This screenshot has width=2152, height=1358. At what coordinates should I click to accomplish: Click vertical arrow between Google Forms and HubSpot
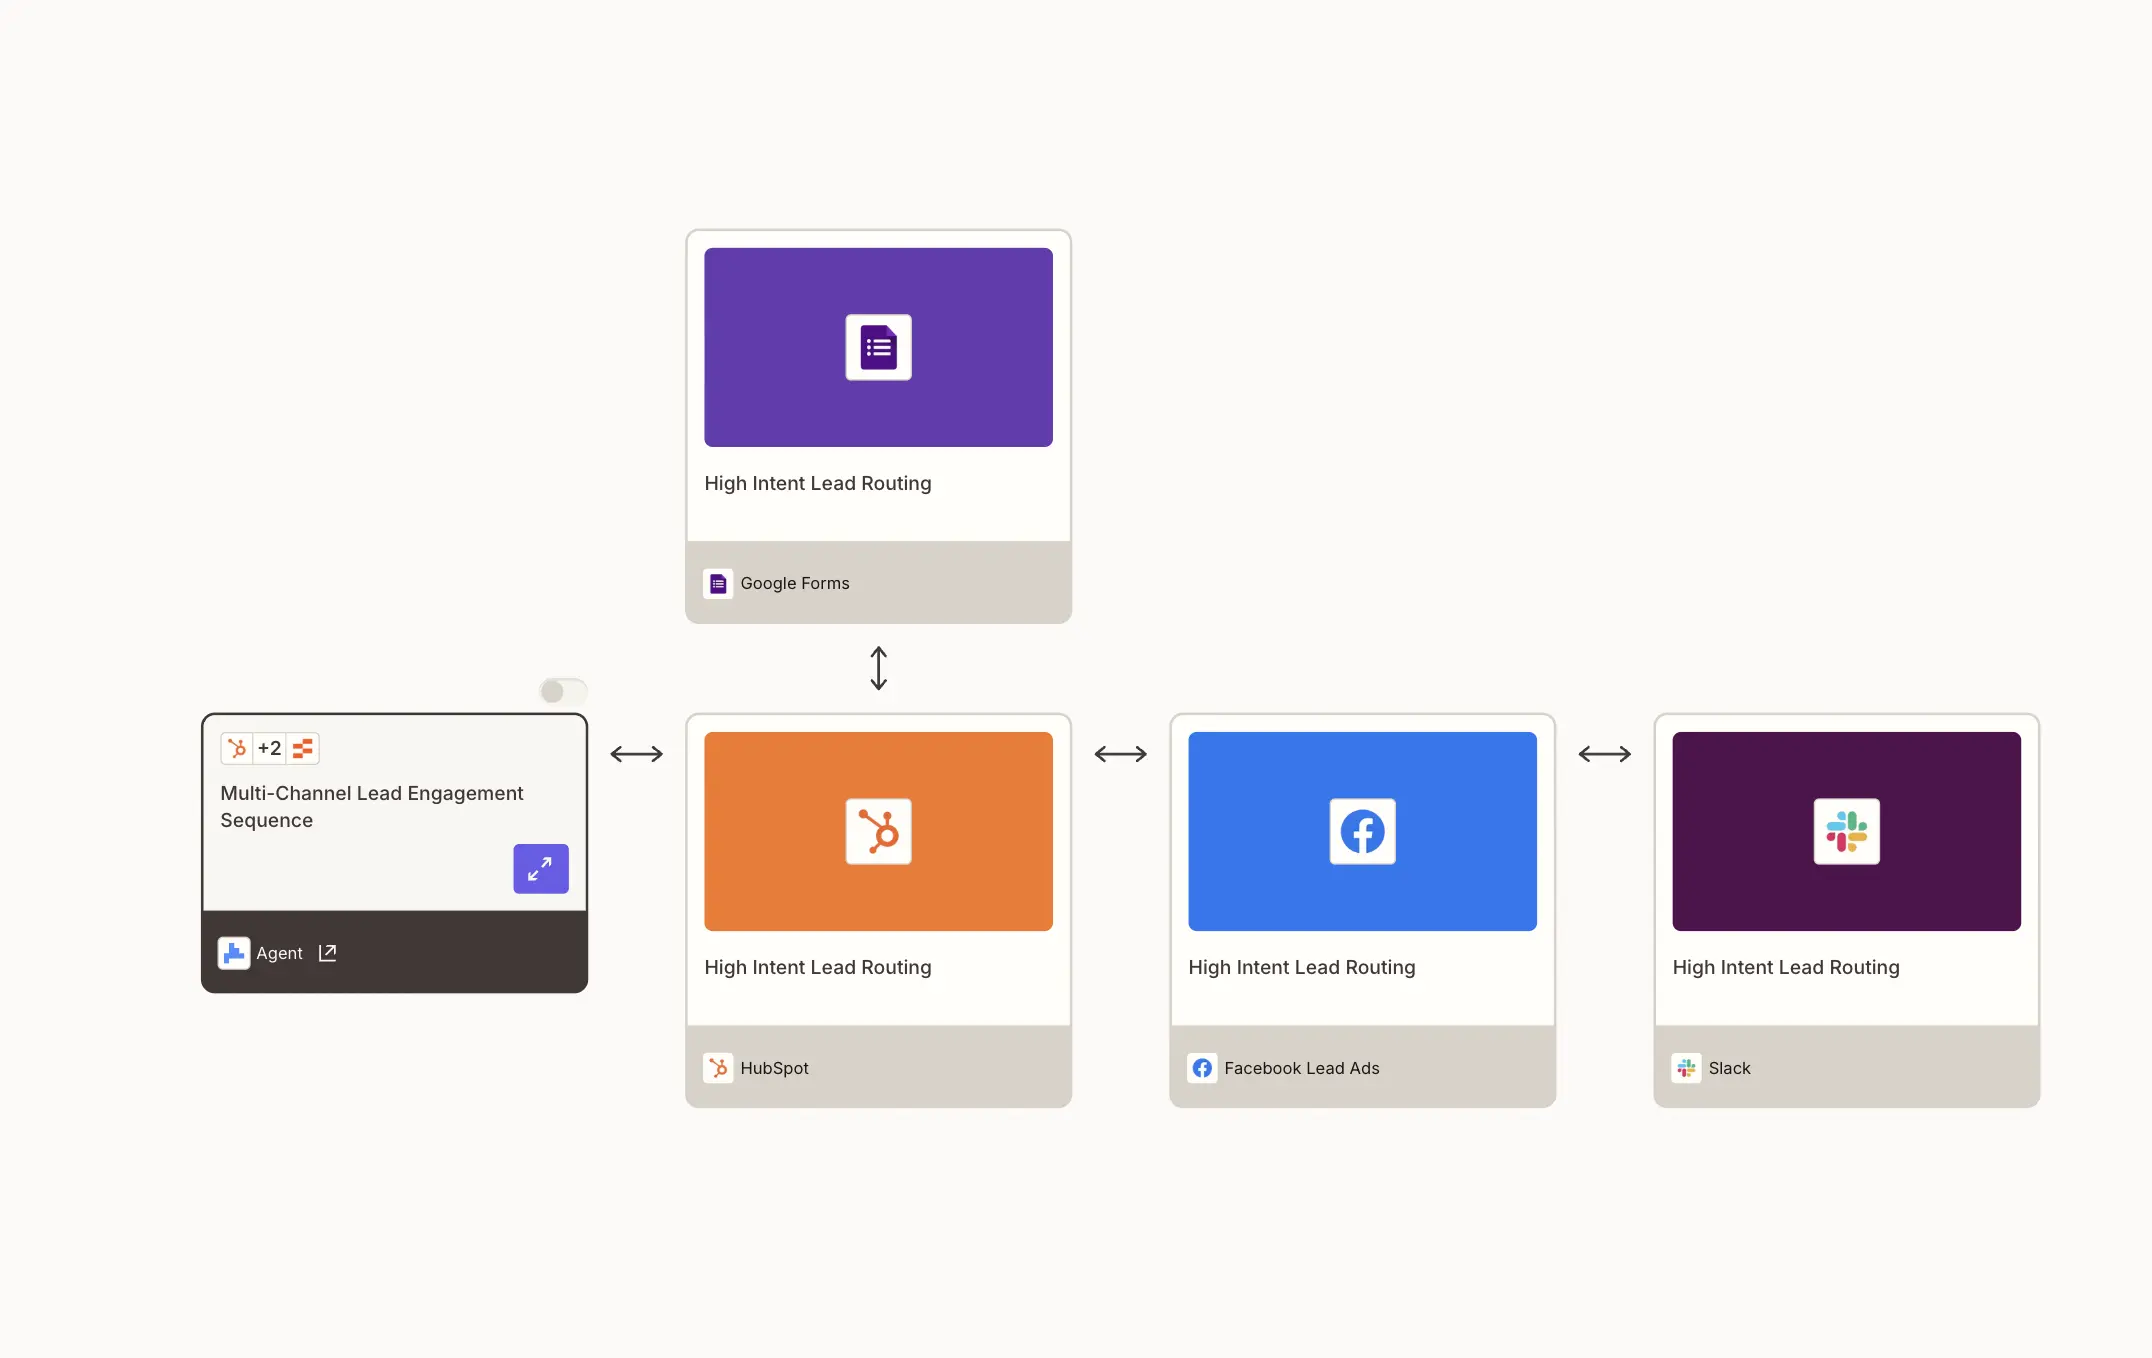click(x=878, y=668)
